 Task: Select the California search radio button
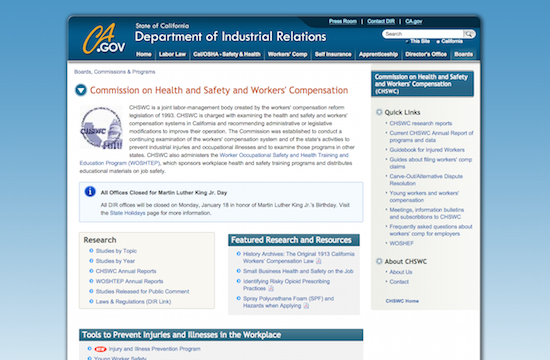438,41
